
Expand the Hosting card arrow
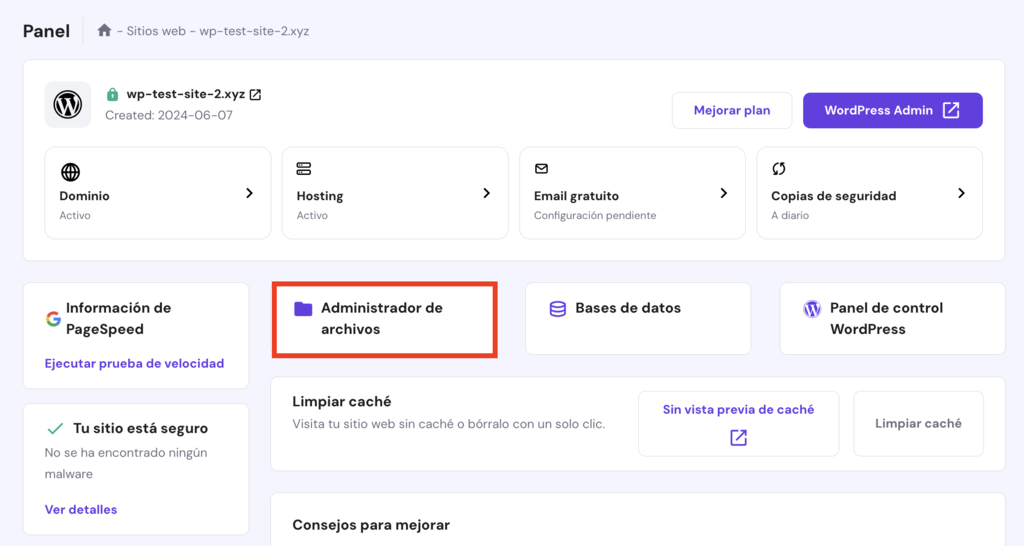pyautogui.click(x=486, y=193)
